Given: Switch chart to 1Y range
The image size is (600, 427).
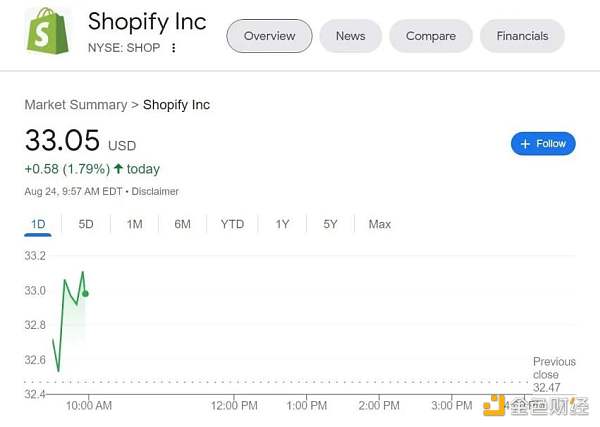Looking at the screenshot, I should coord(282,224).
